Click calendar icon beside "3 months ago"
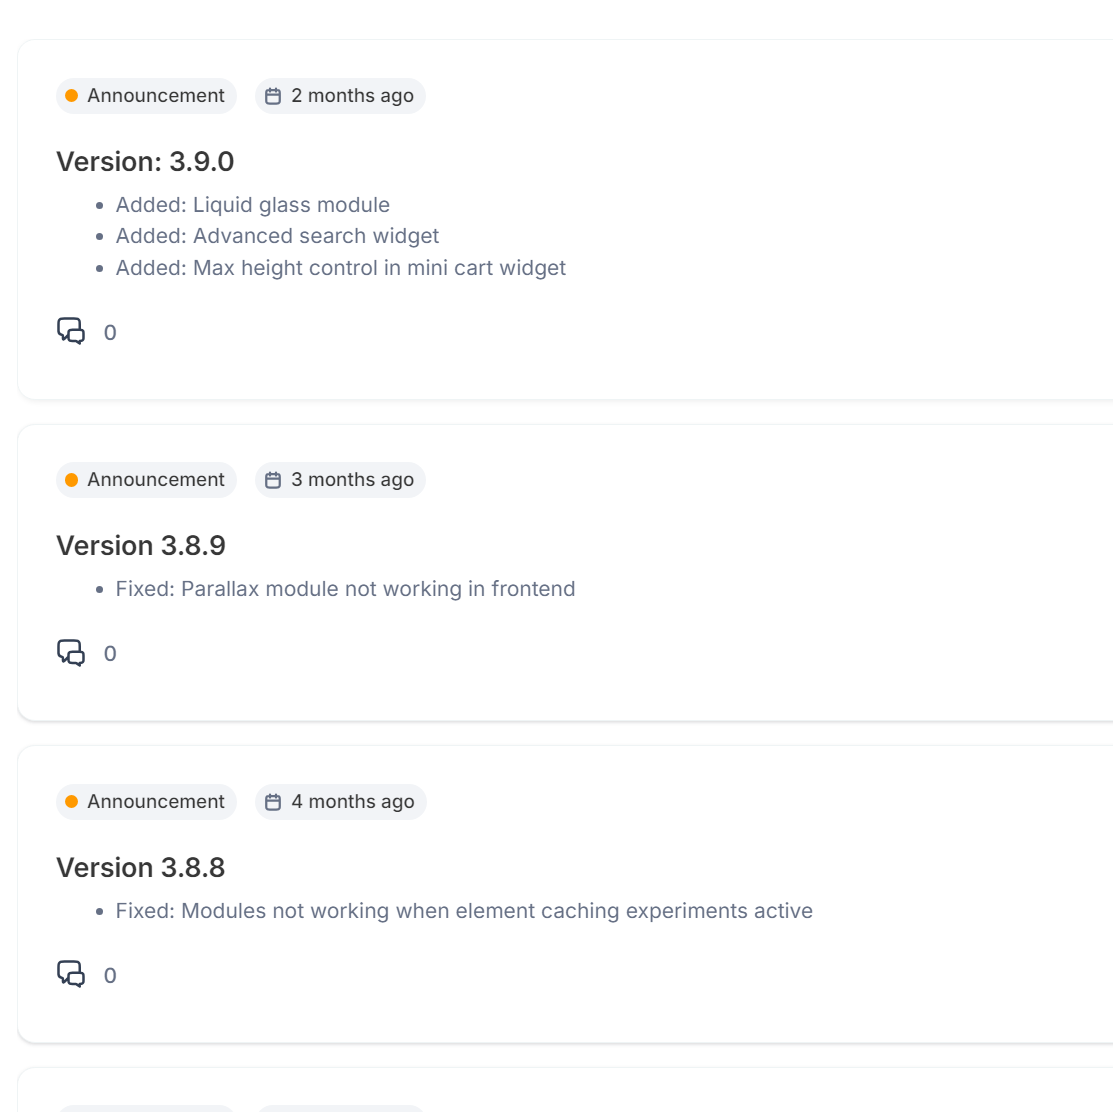Screen dimensions: 1113x1112 tap(273, 480)
